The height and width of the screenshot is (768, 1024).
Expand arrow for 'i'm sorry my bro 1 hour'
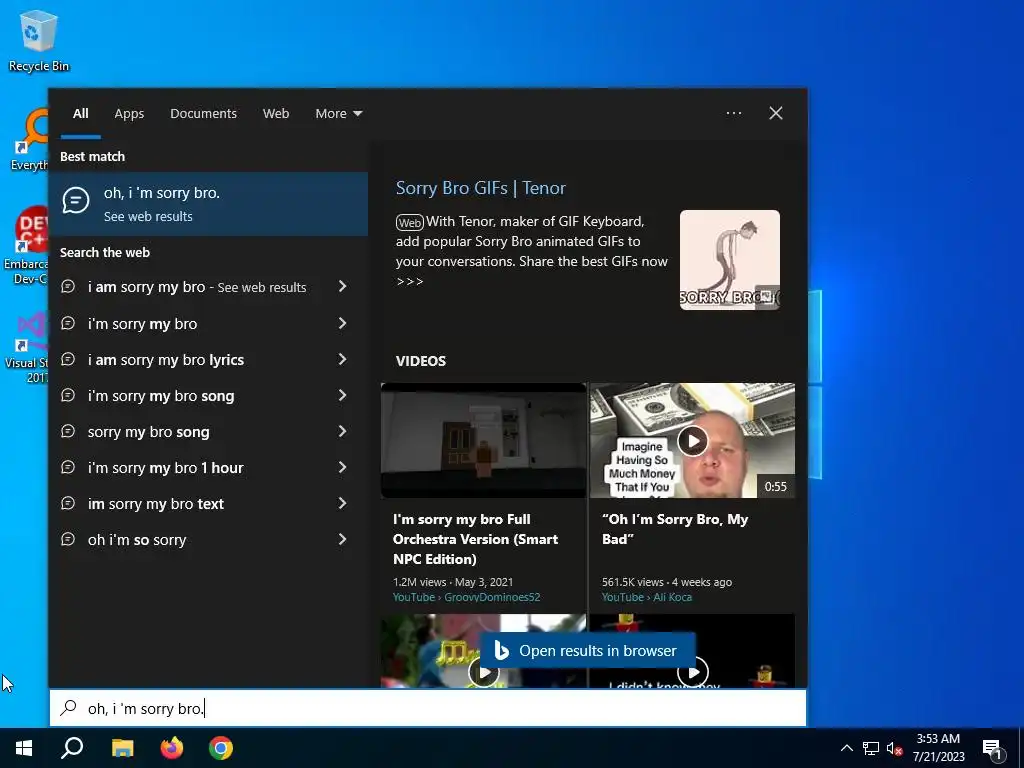(342, 466)
